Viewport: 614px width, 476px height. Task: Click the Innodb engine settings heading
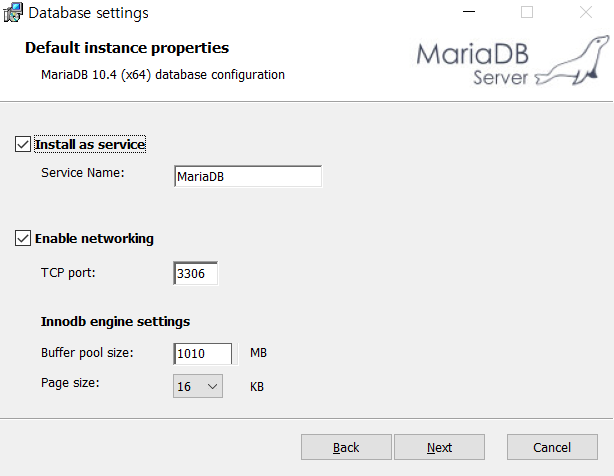pyautogui.click(x=116, y=321)
